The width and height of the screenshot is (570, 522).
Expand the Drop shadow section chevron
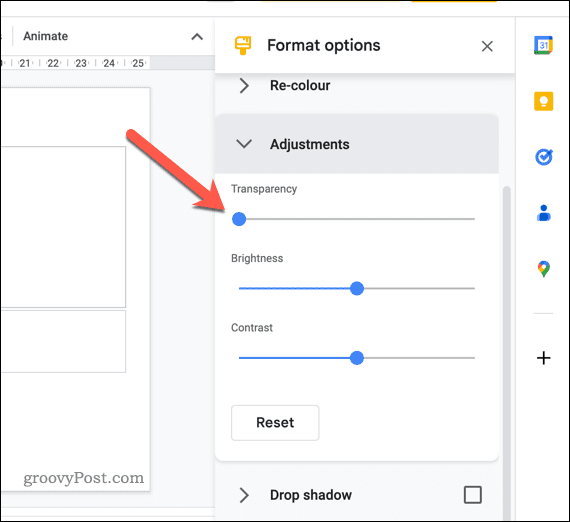pyautogui.click(x=244, y=495)
